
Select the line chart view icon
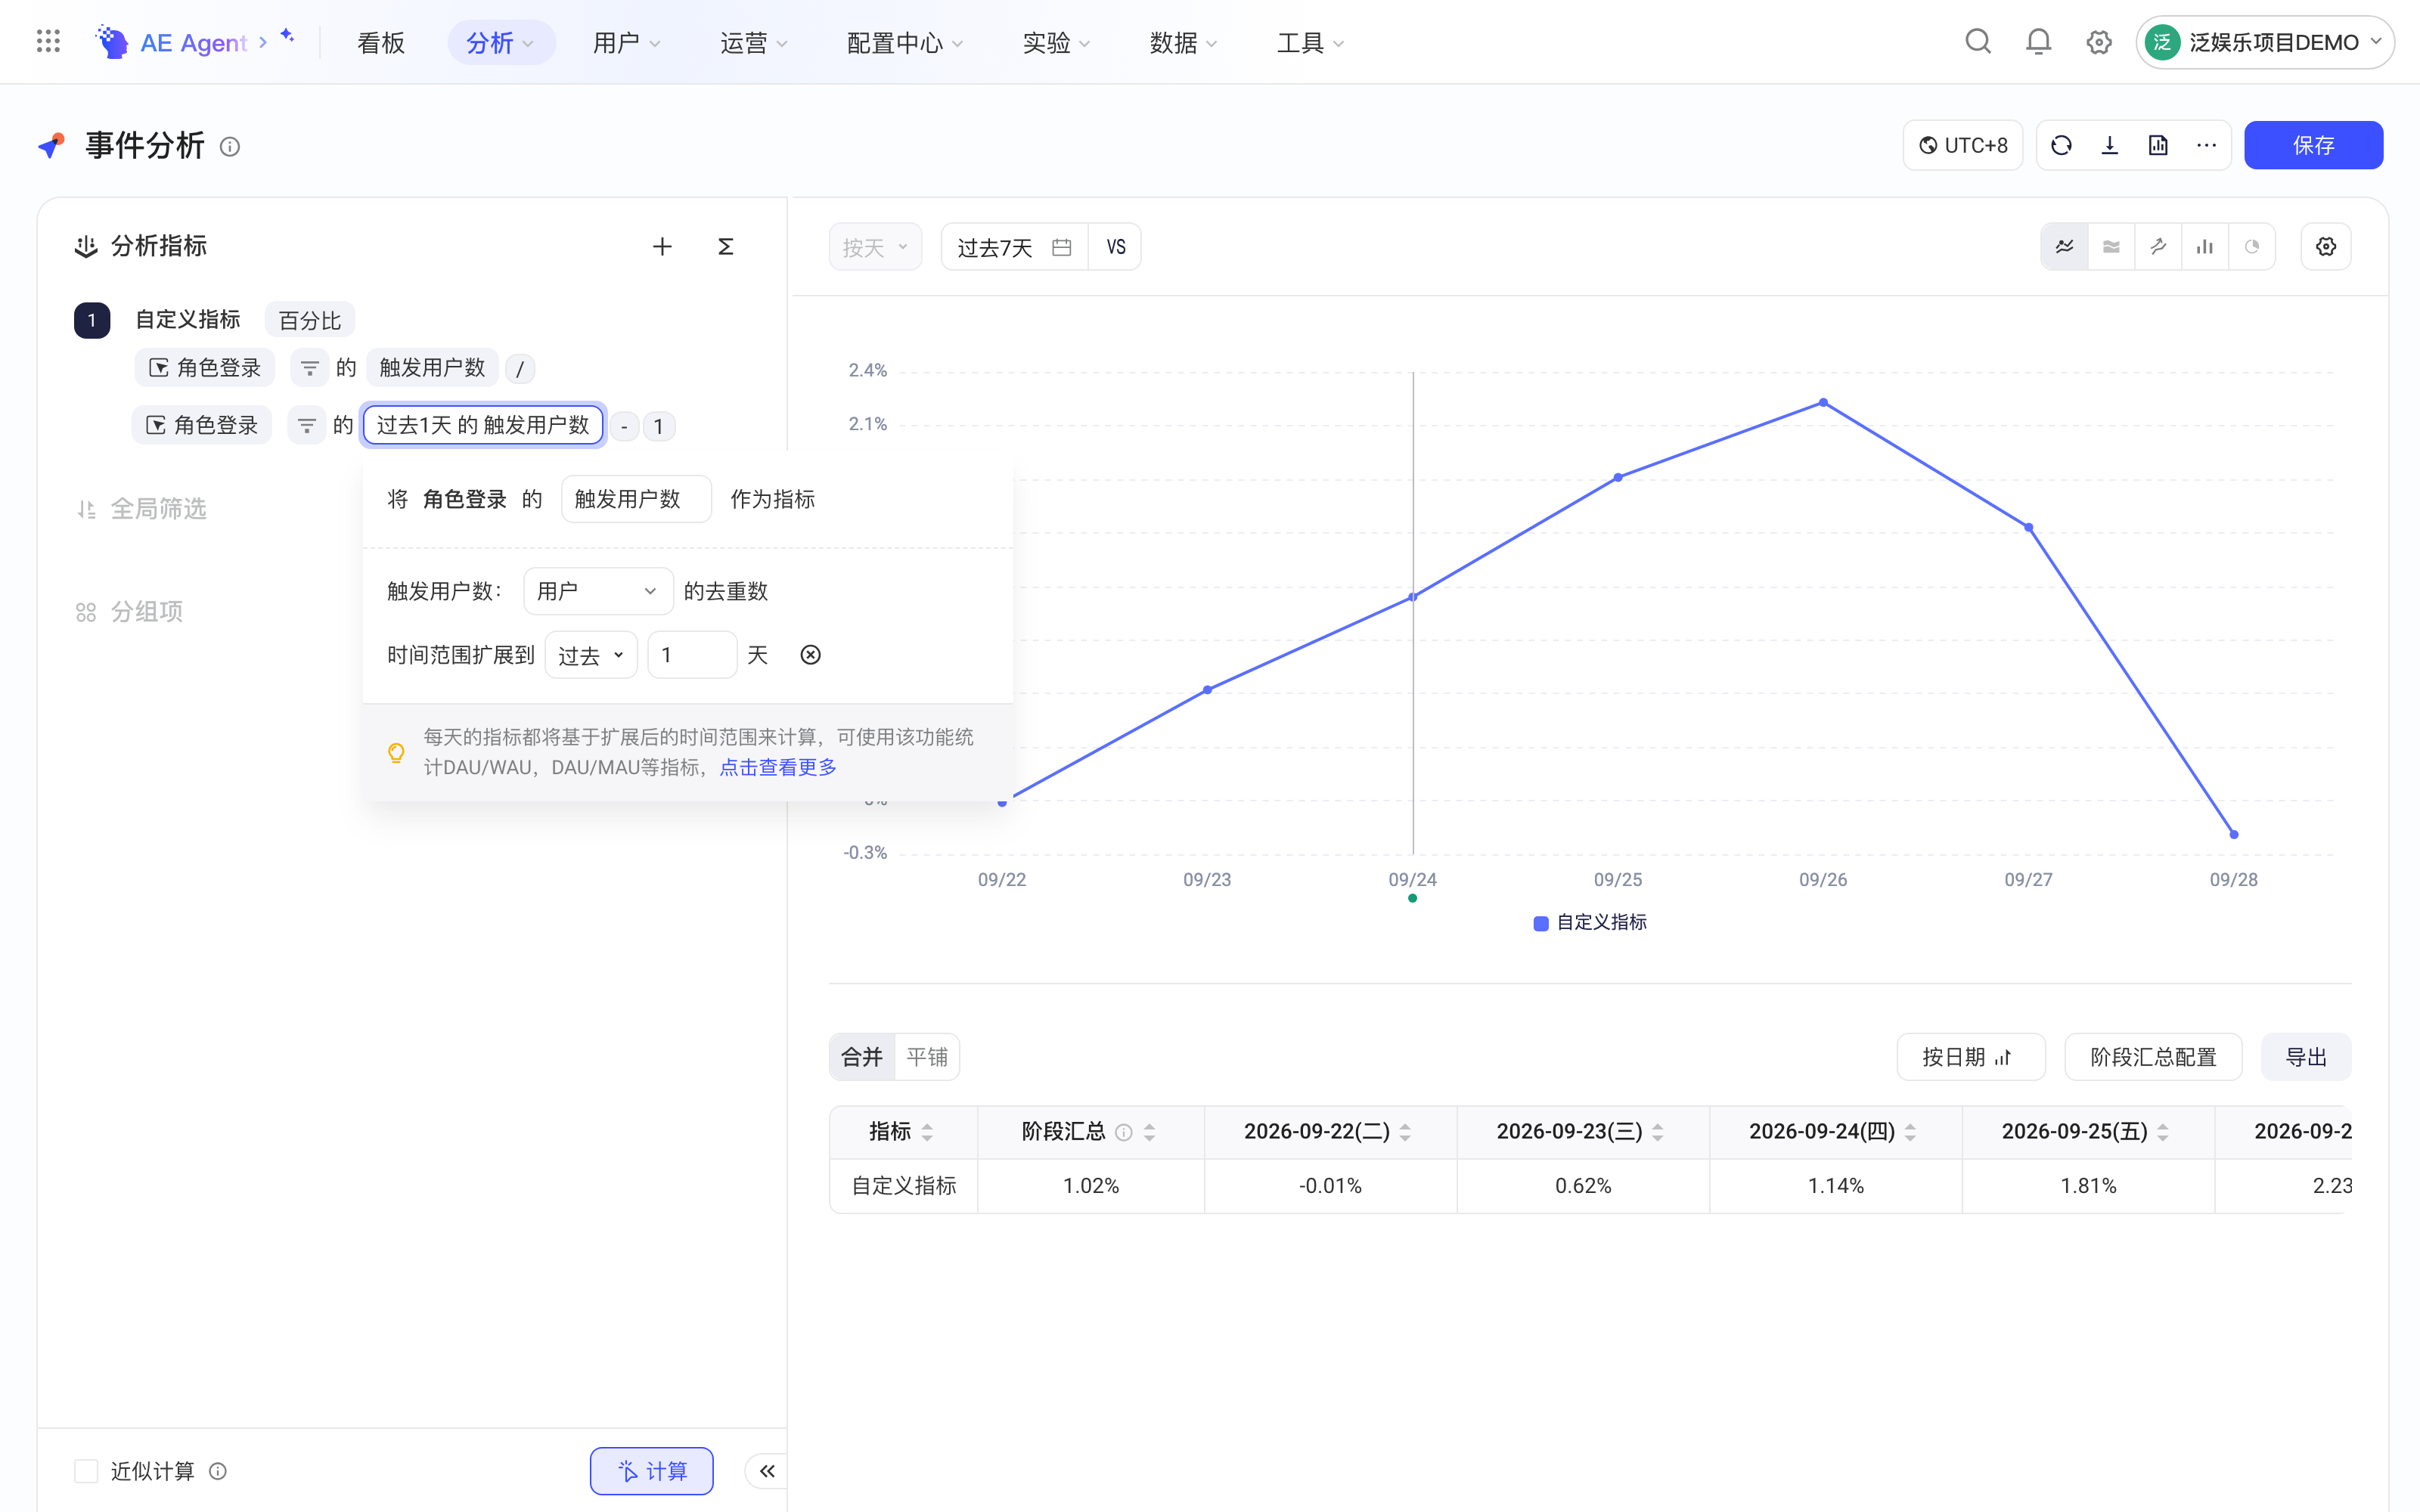coord(2064,247)
